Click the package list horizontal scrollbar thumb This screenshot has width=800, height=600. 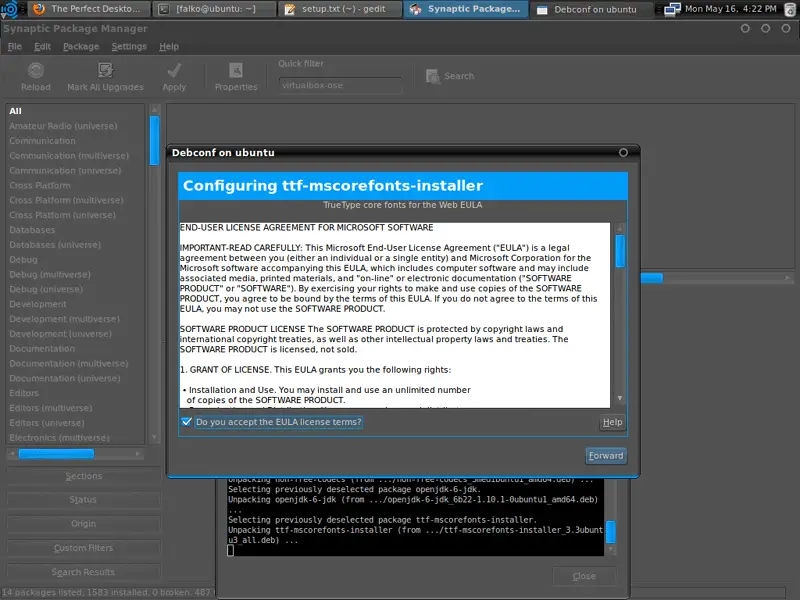(x=652, y=278)
